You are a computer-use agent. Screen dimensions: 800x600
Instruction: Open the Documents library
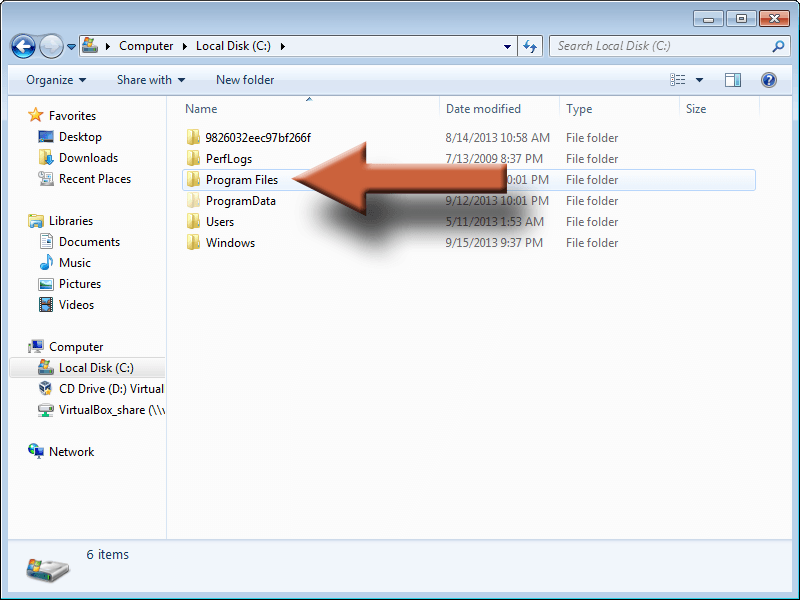89,242
